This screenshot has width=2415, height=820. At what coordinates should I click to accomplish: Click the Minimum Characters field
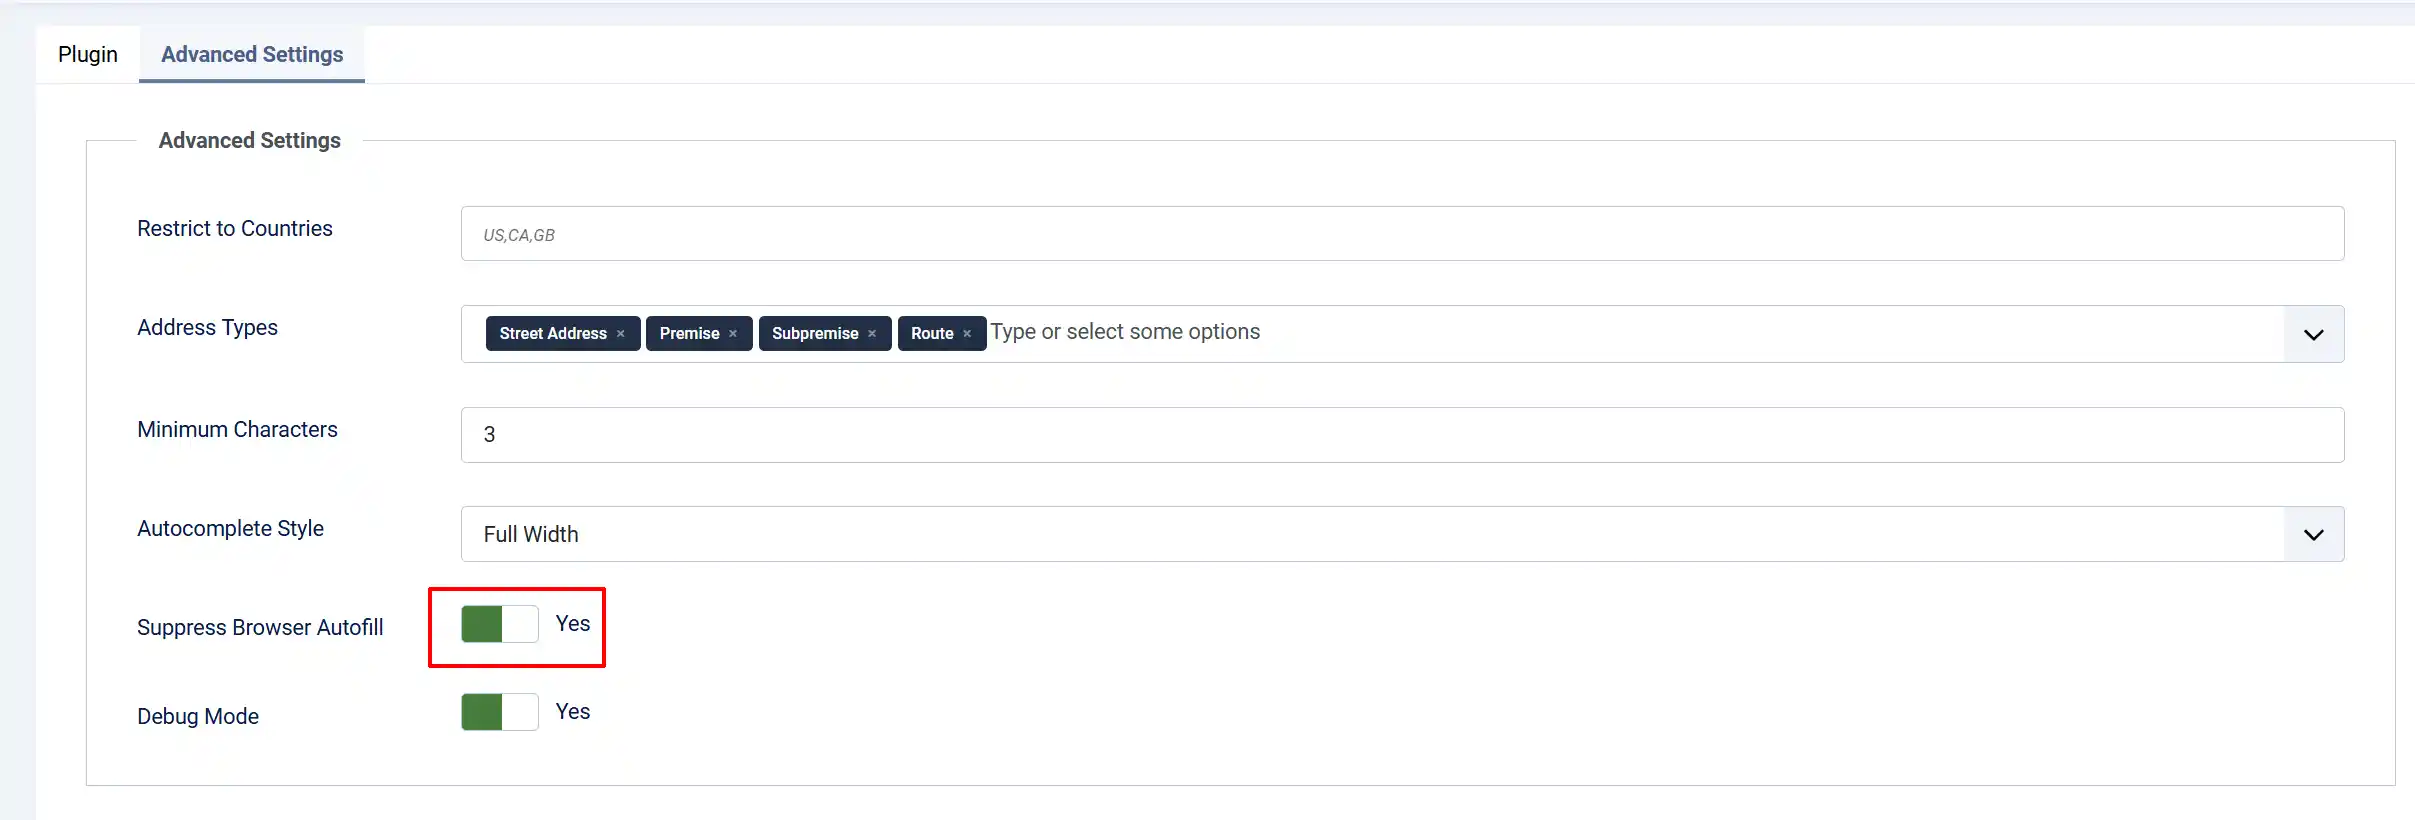pos(1402,435)
